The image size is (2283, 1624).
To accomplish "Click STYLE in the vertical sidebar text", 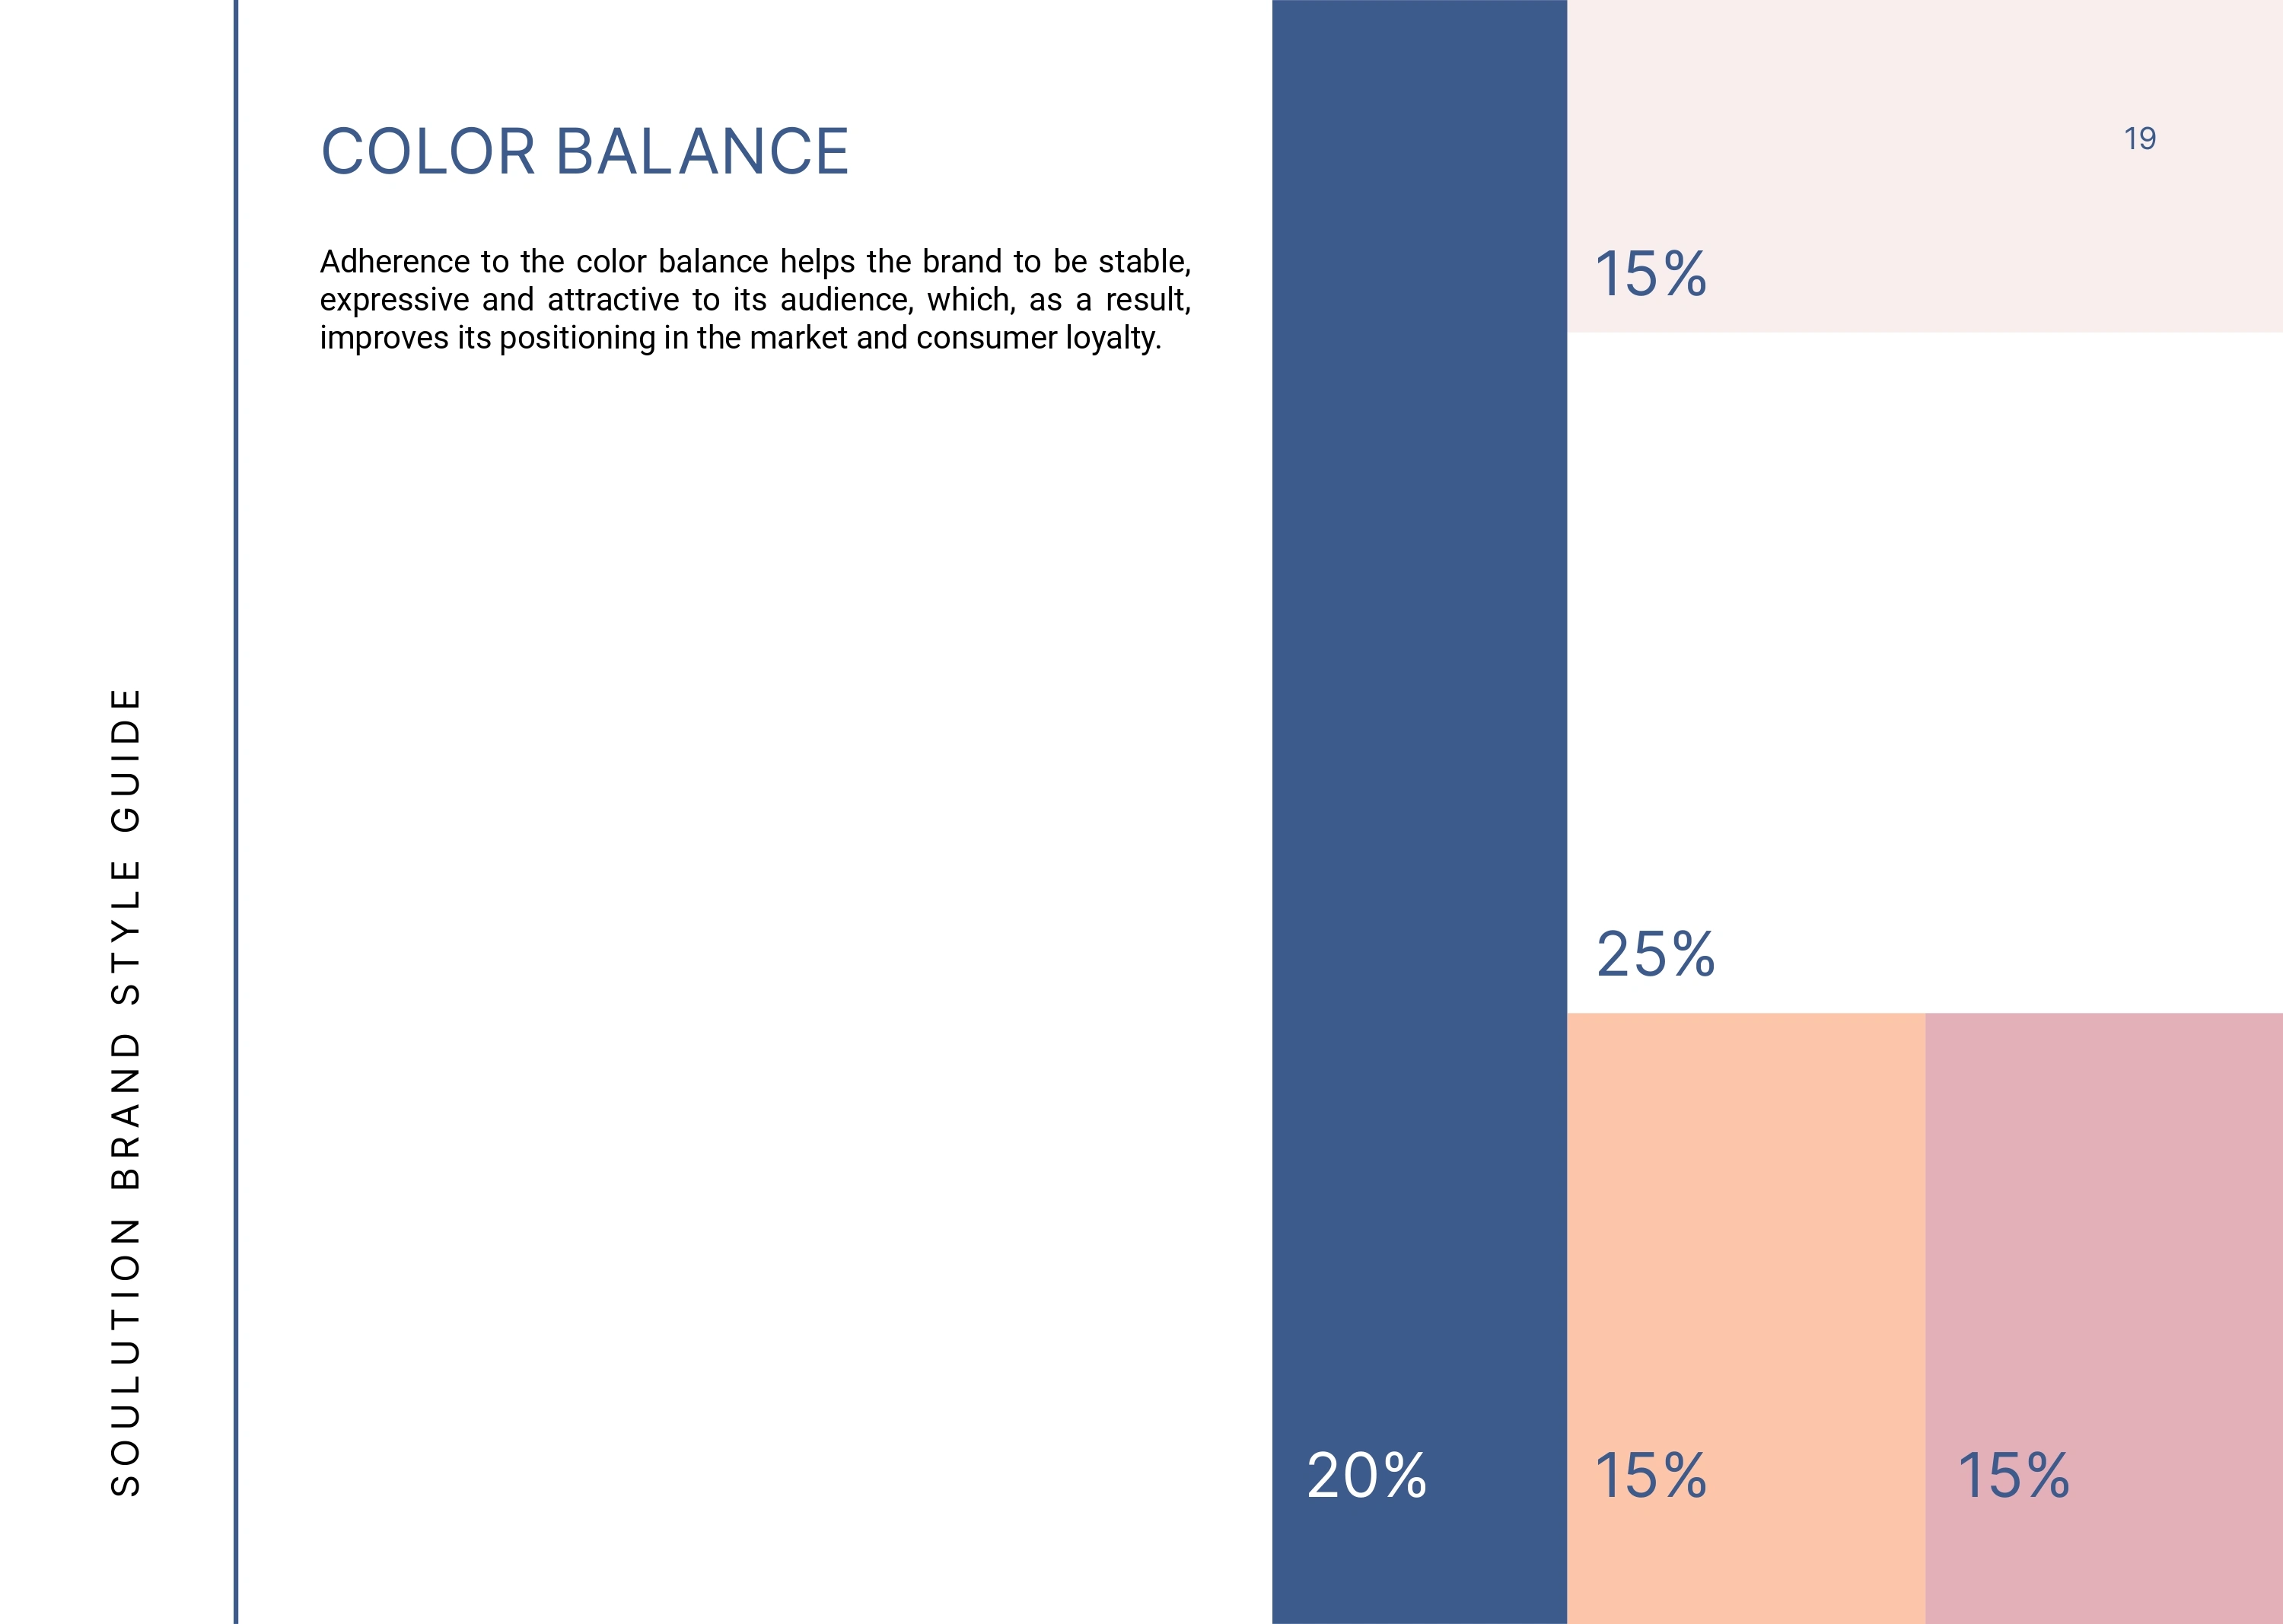I will 126,932.
